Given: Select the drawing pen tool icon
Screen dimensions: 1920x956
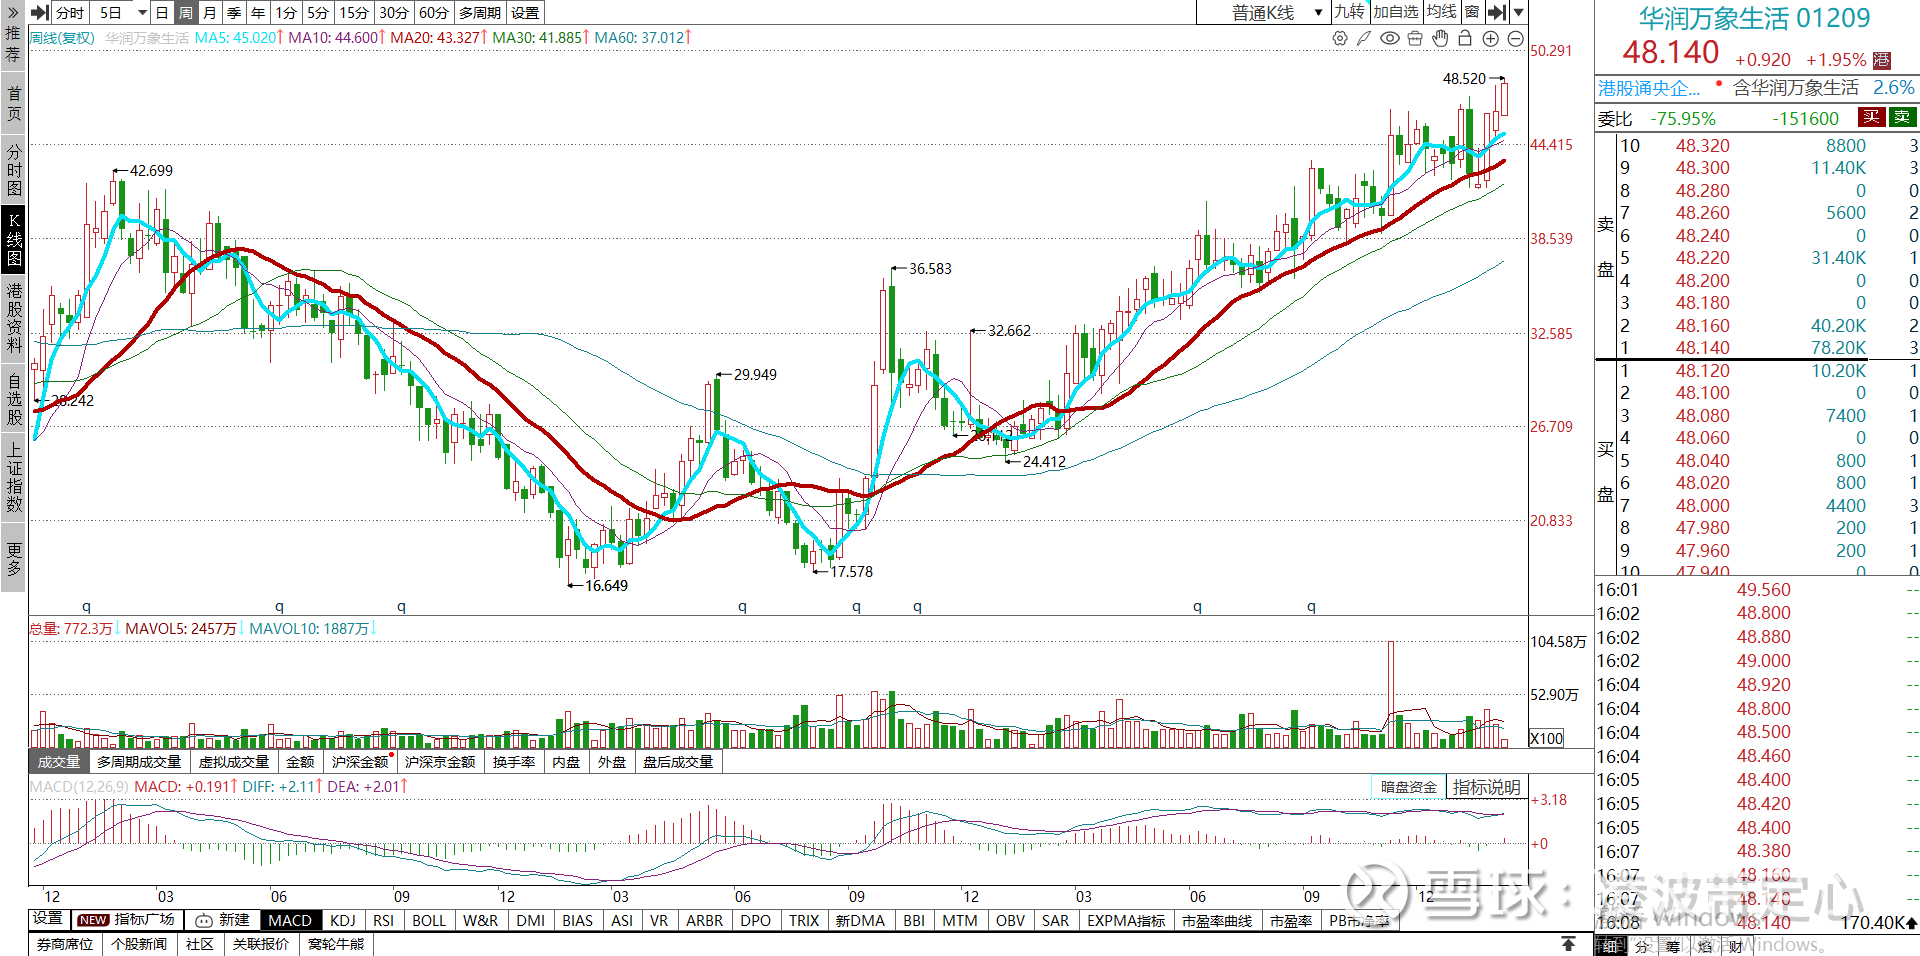Looking at the screenshot, I should (x=1364, y=38).
